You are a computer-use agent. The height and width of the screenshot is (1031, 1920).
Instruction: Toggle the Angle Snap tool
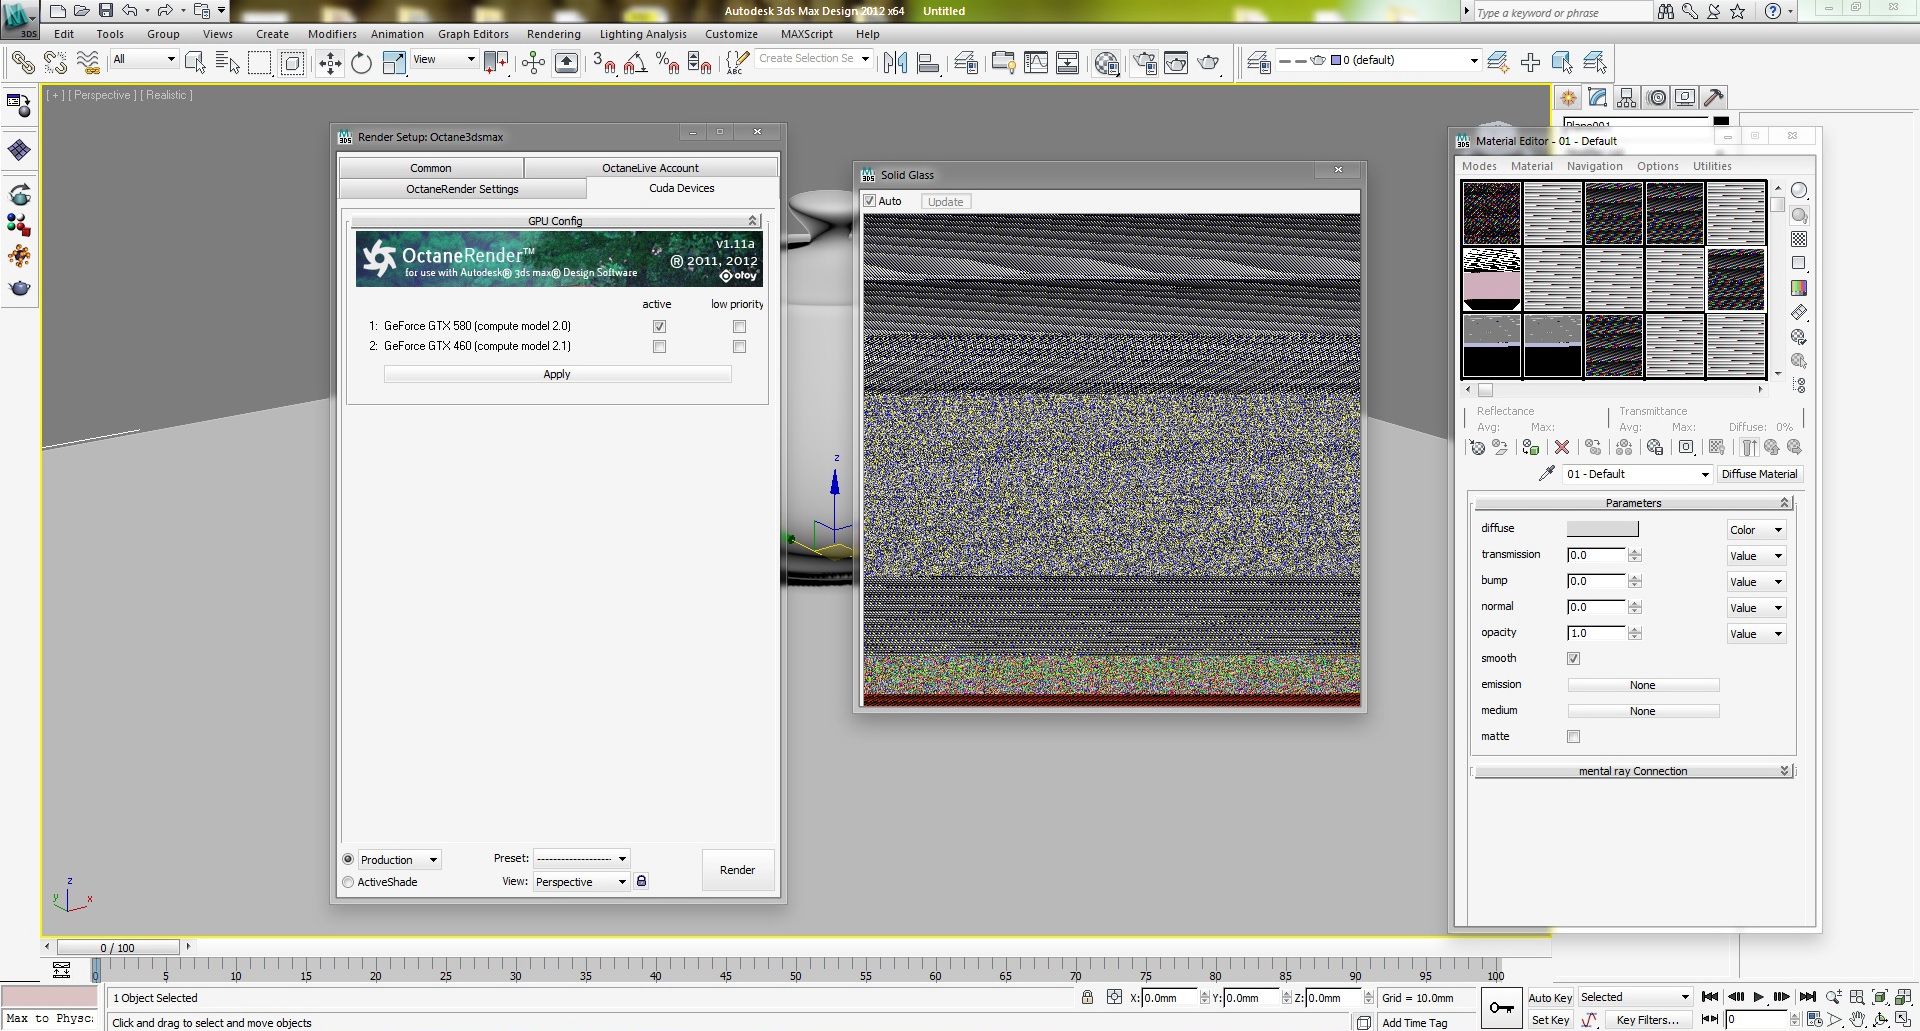click(635, 63)
